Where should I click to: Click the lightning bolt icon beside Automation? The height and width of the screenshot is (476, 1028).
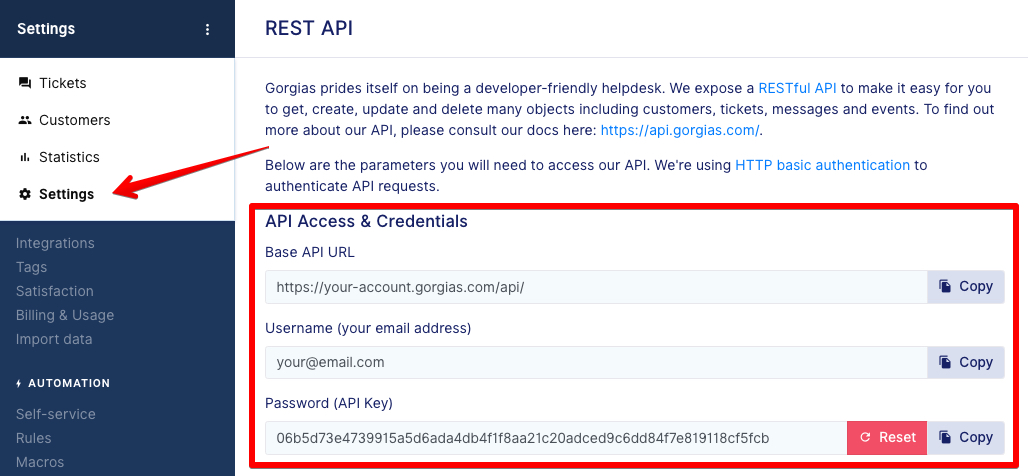click(x=19, y=384)
